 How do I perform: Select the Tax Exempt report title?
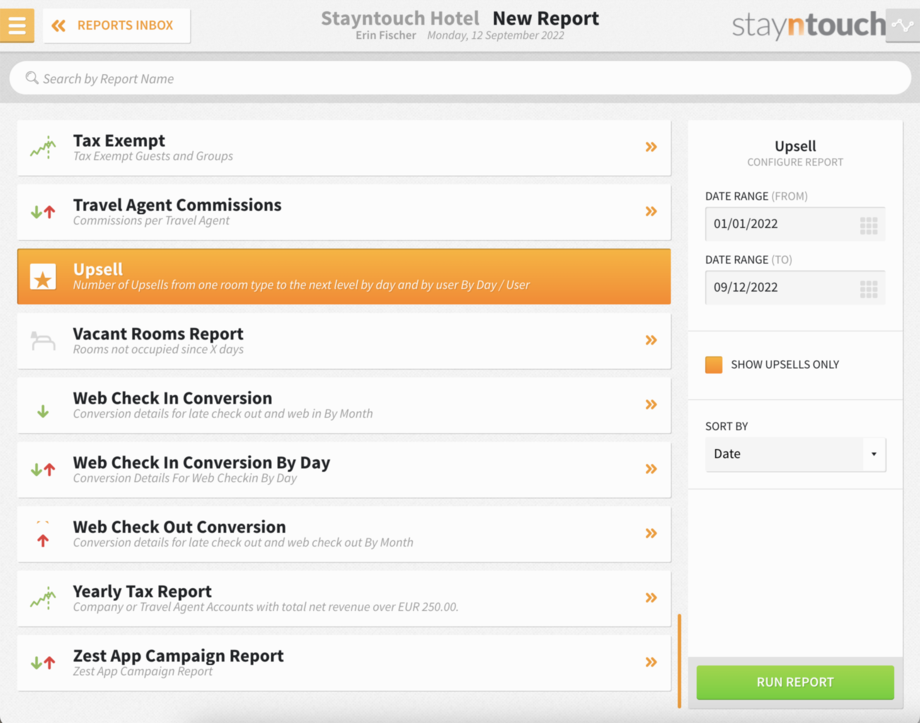click(x=119, y=140)
